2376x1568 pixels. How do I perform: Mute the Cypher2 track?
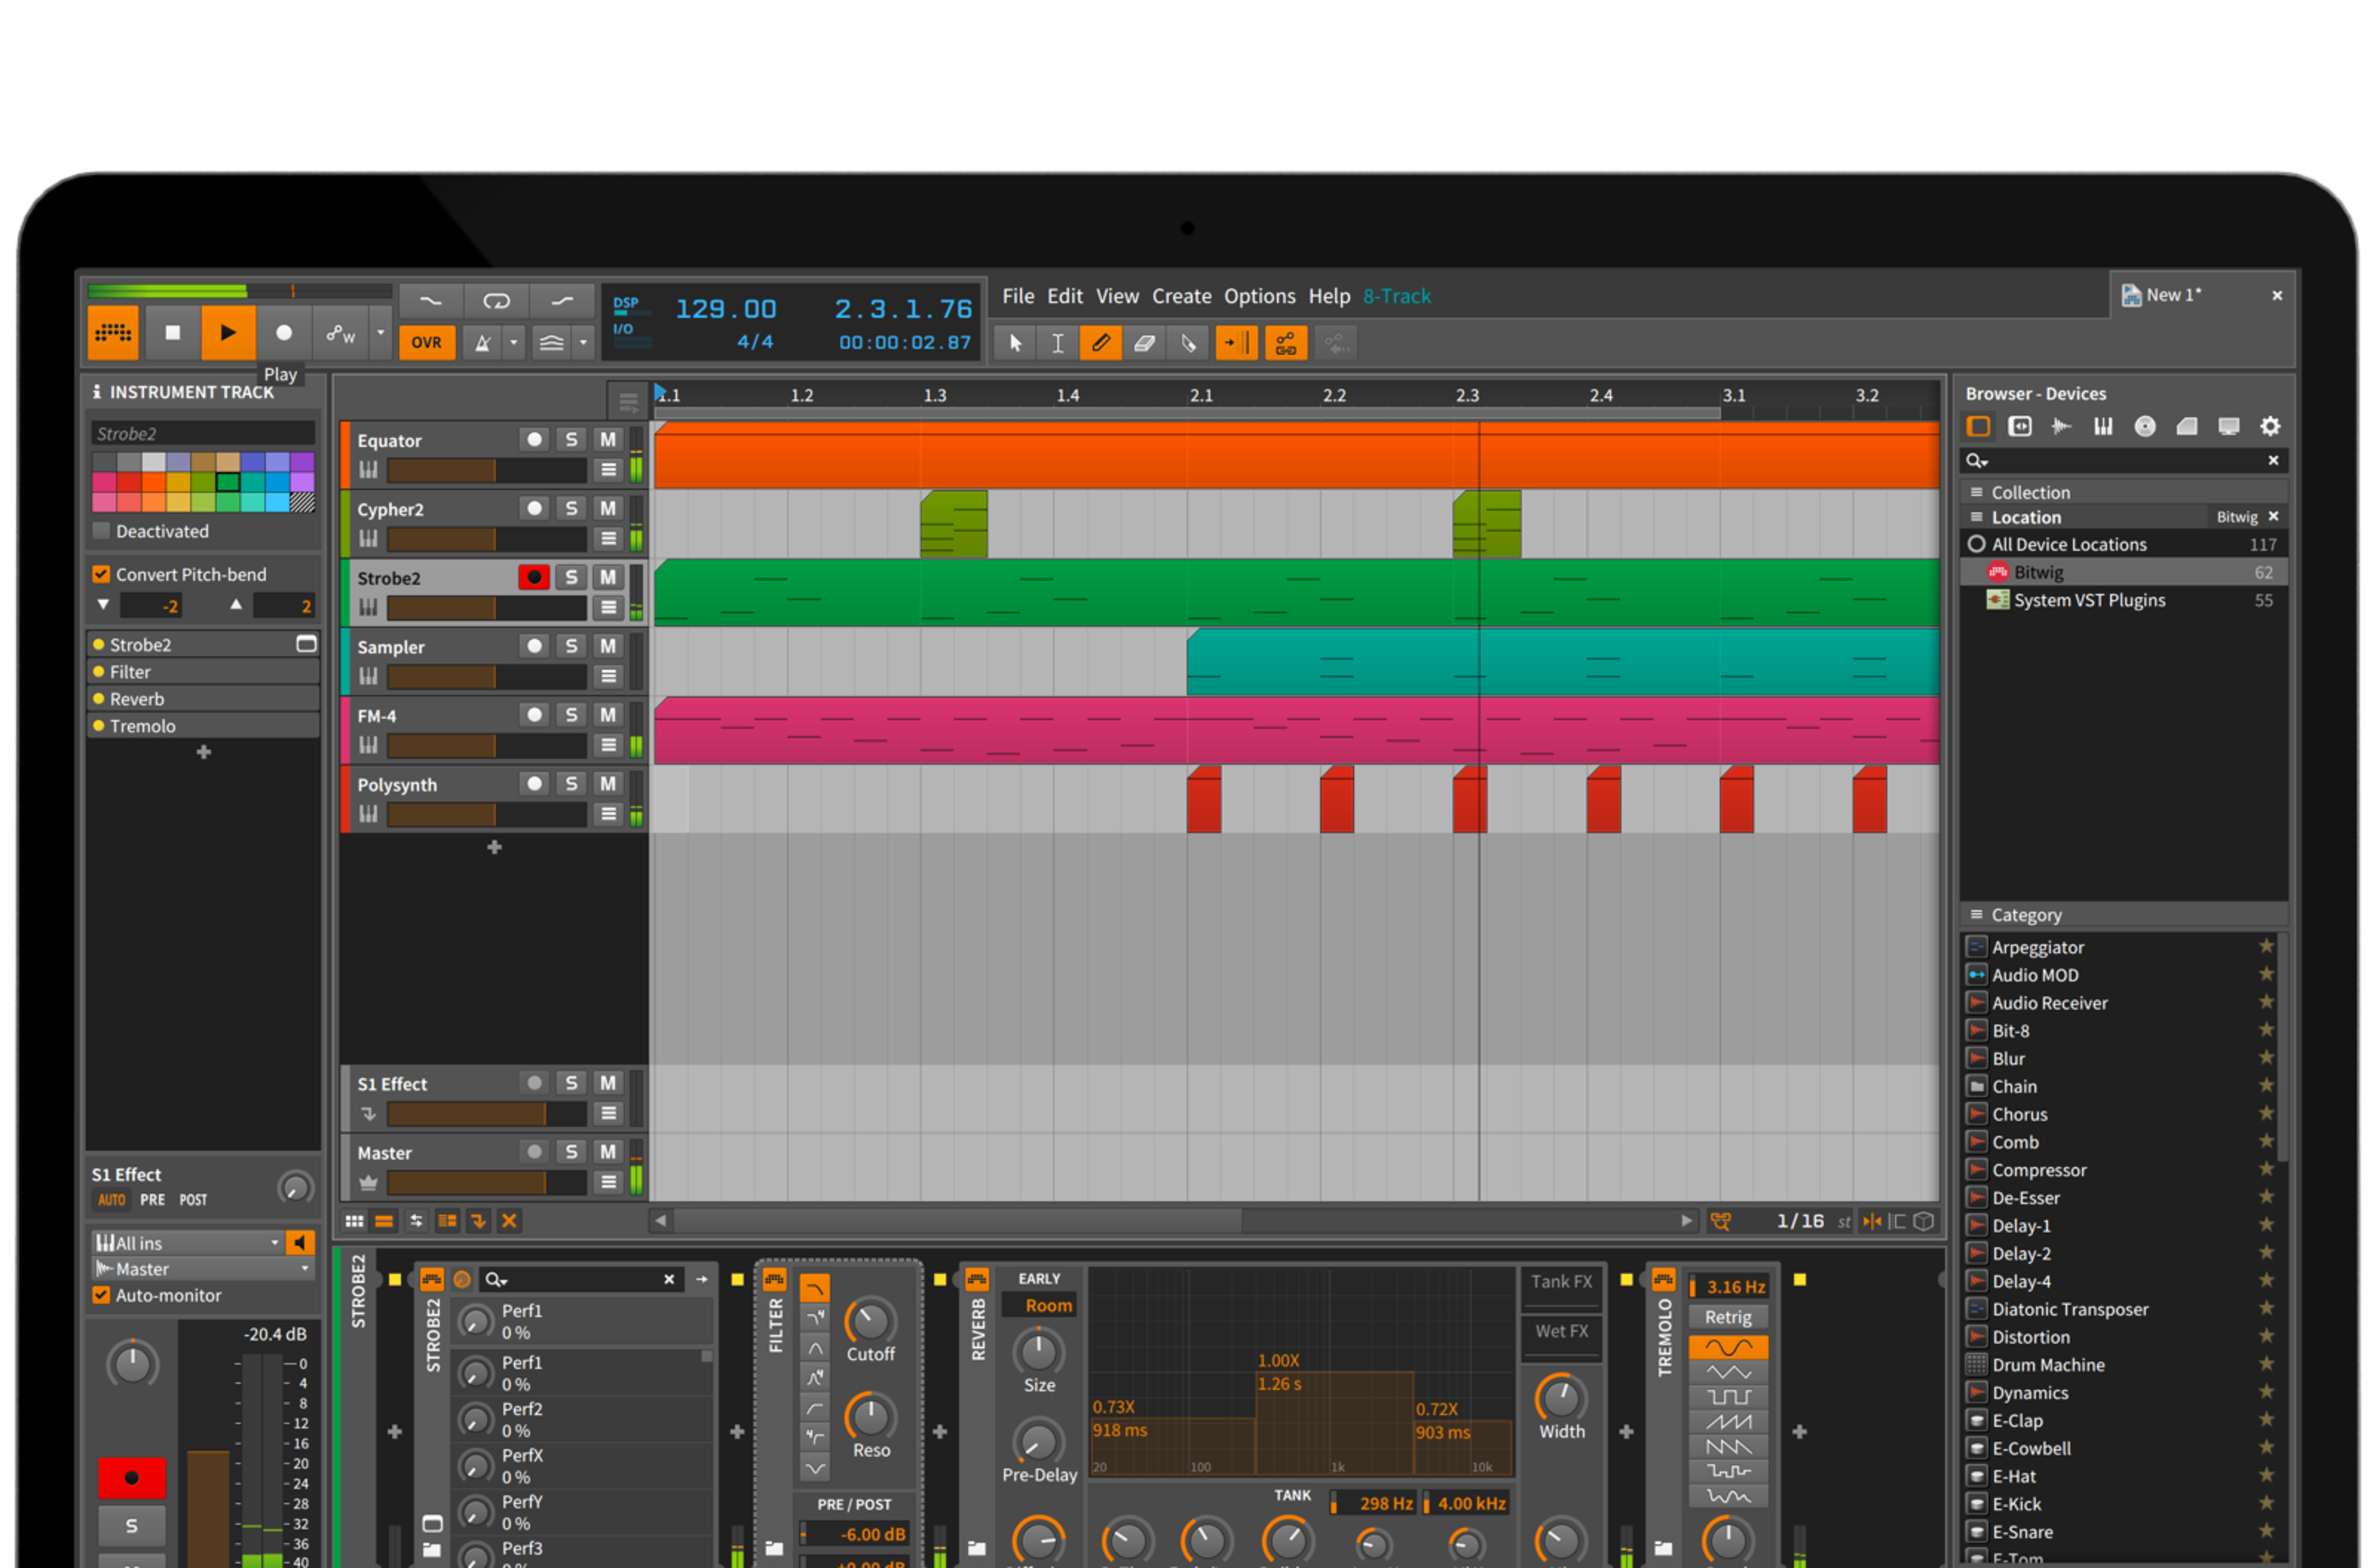[607, 509]
